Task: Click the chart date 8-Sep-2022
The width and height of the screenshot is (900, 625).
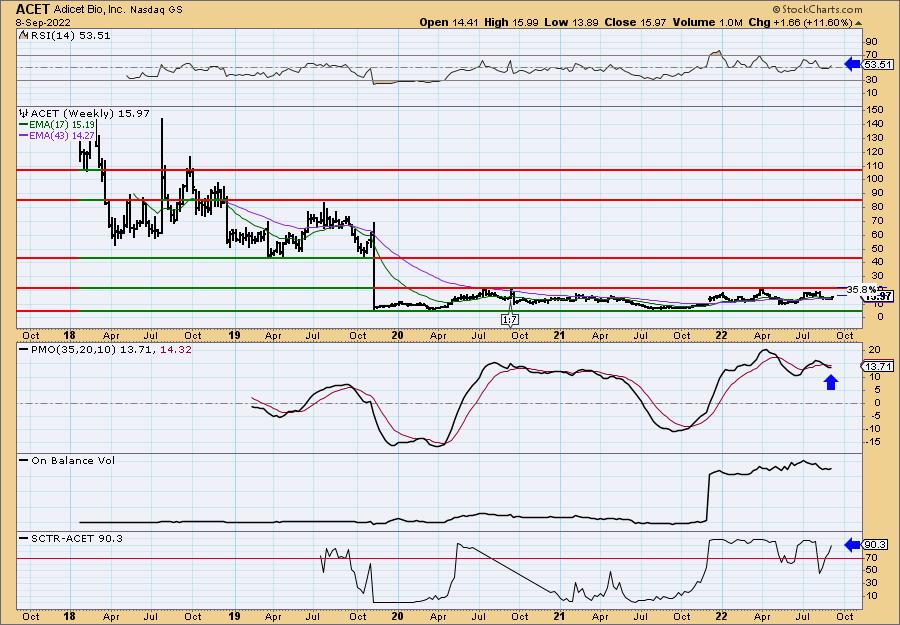Action: (x=43, y=22)
